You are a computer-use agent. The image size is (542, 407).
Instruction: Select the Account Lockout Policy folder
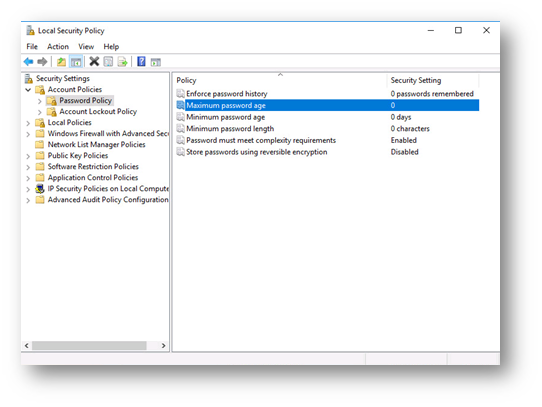98,111
